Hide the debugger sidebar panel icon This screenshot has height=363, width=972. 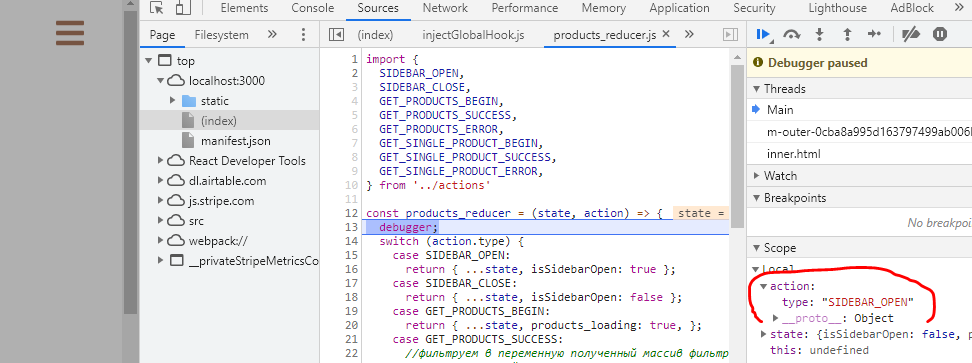pos(731,35)
